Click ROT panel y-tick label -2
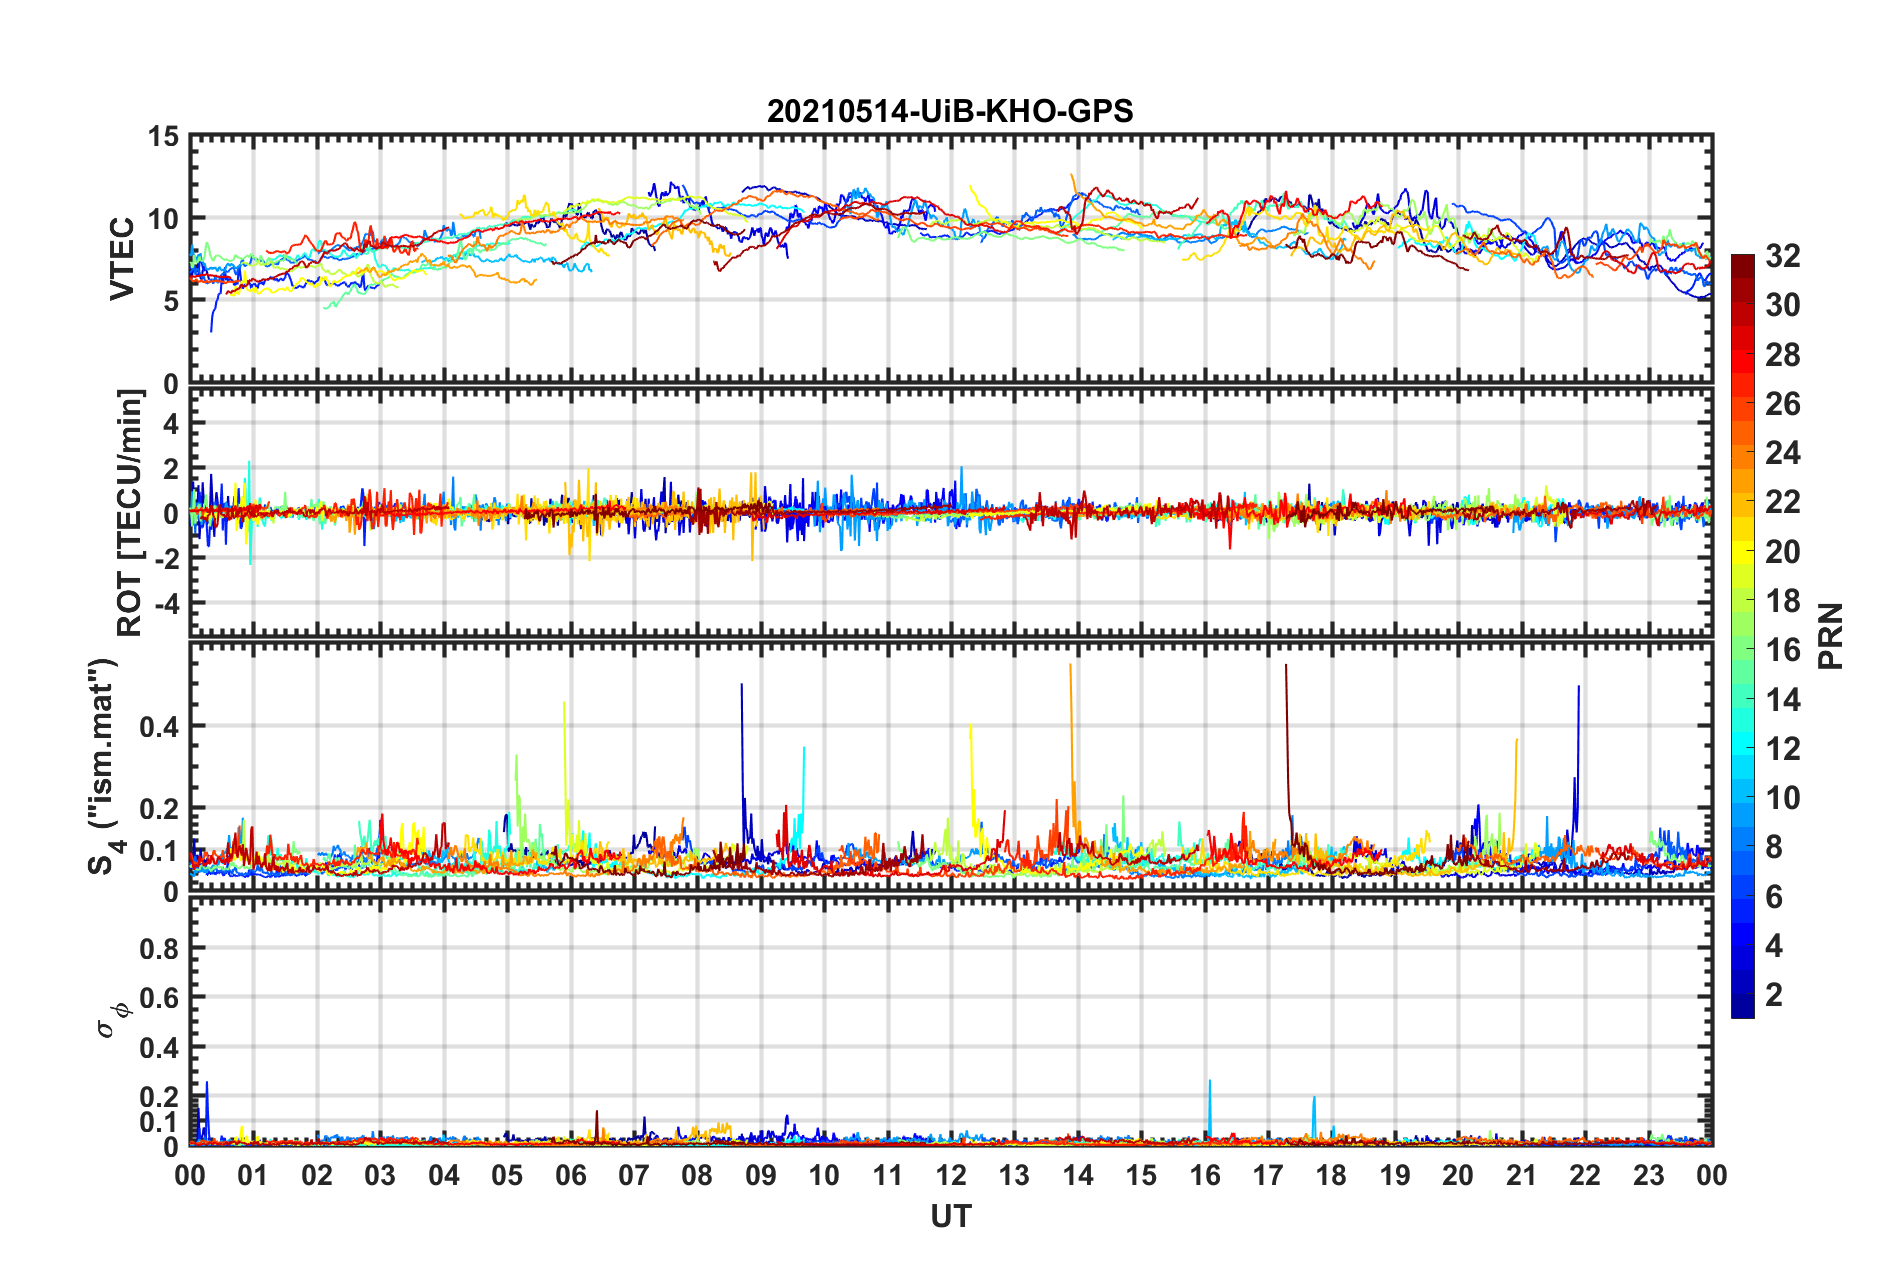Viewport: 1902px width, 1272px height. pos(166,559)
